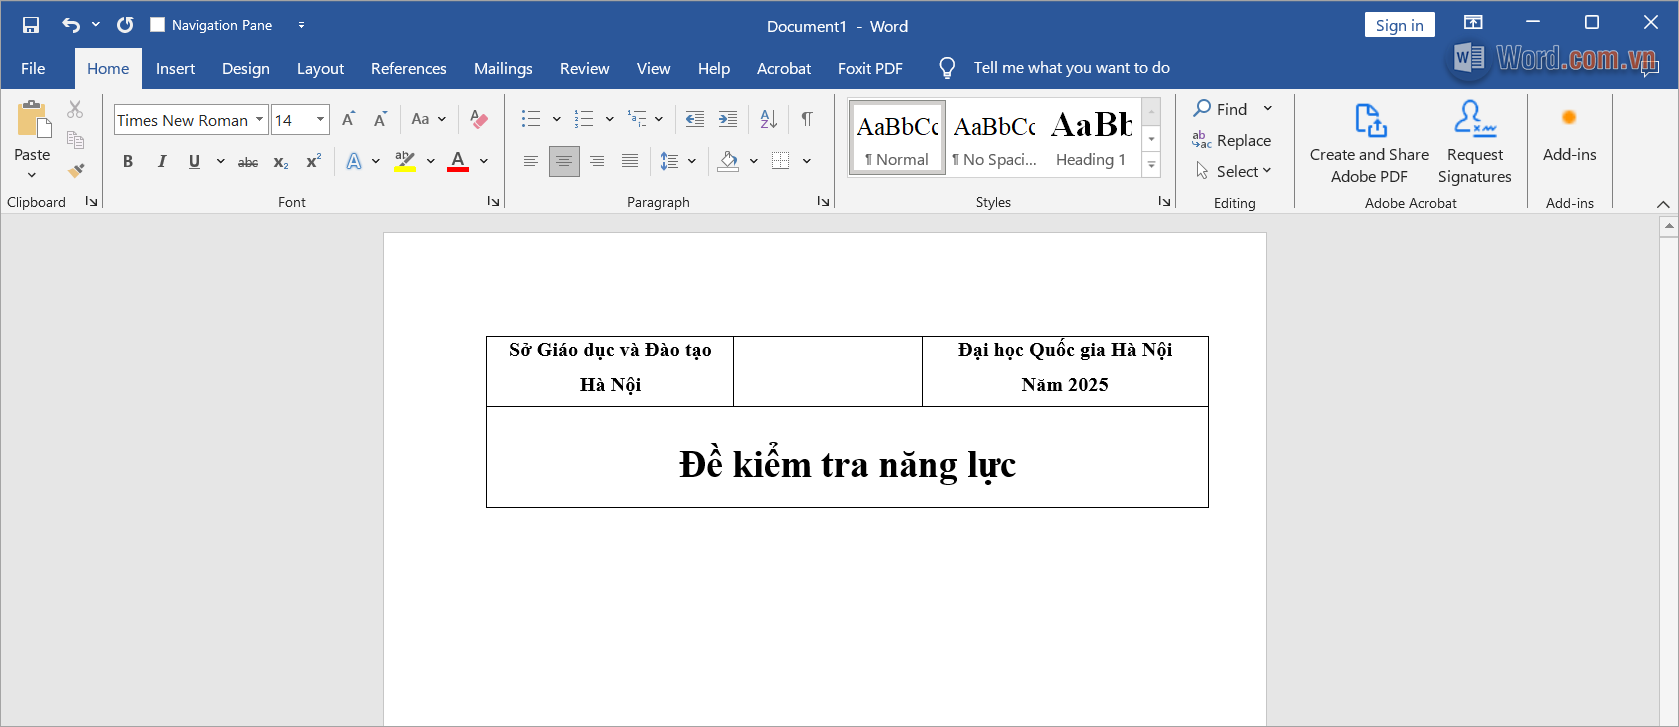Image resolution: width=1679 pixels, height=727 pixels.
Task: Switch to the Insert tab
Action: (175, 68)
